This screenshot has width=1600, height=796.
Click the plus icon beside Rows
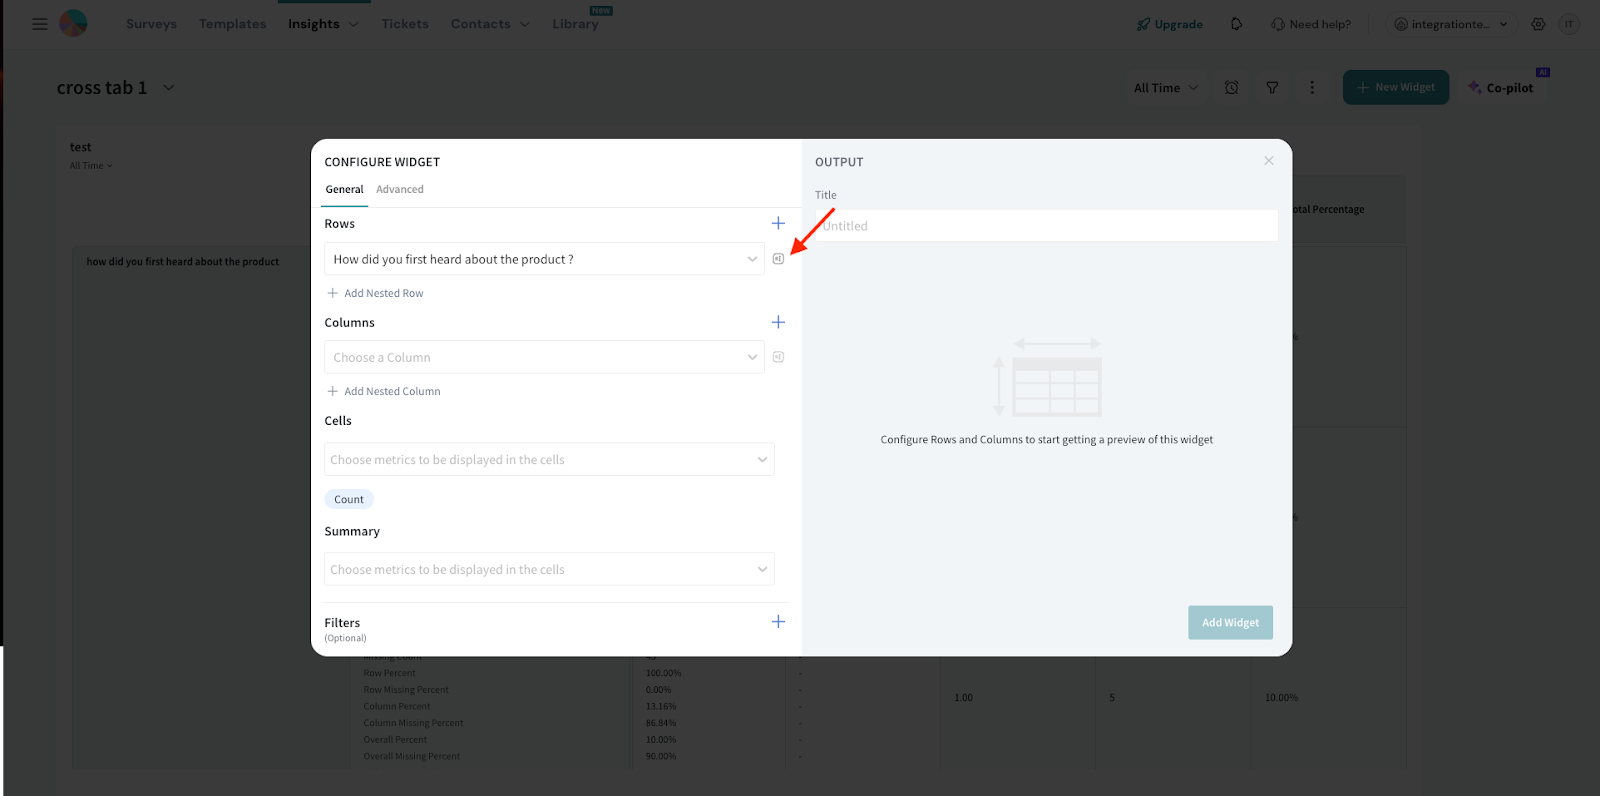click(778, 223)
